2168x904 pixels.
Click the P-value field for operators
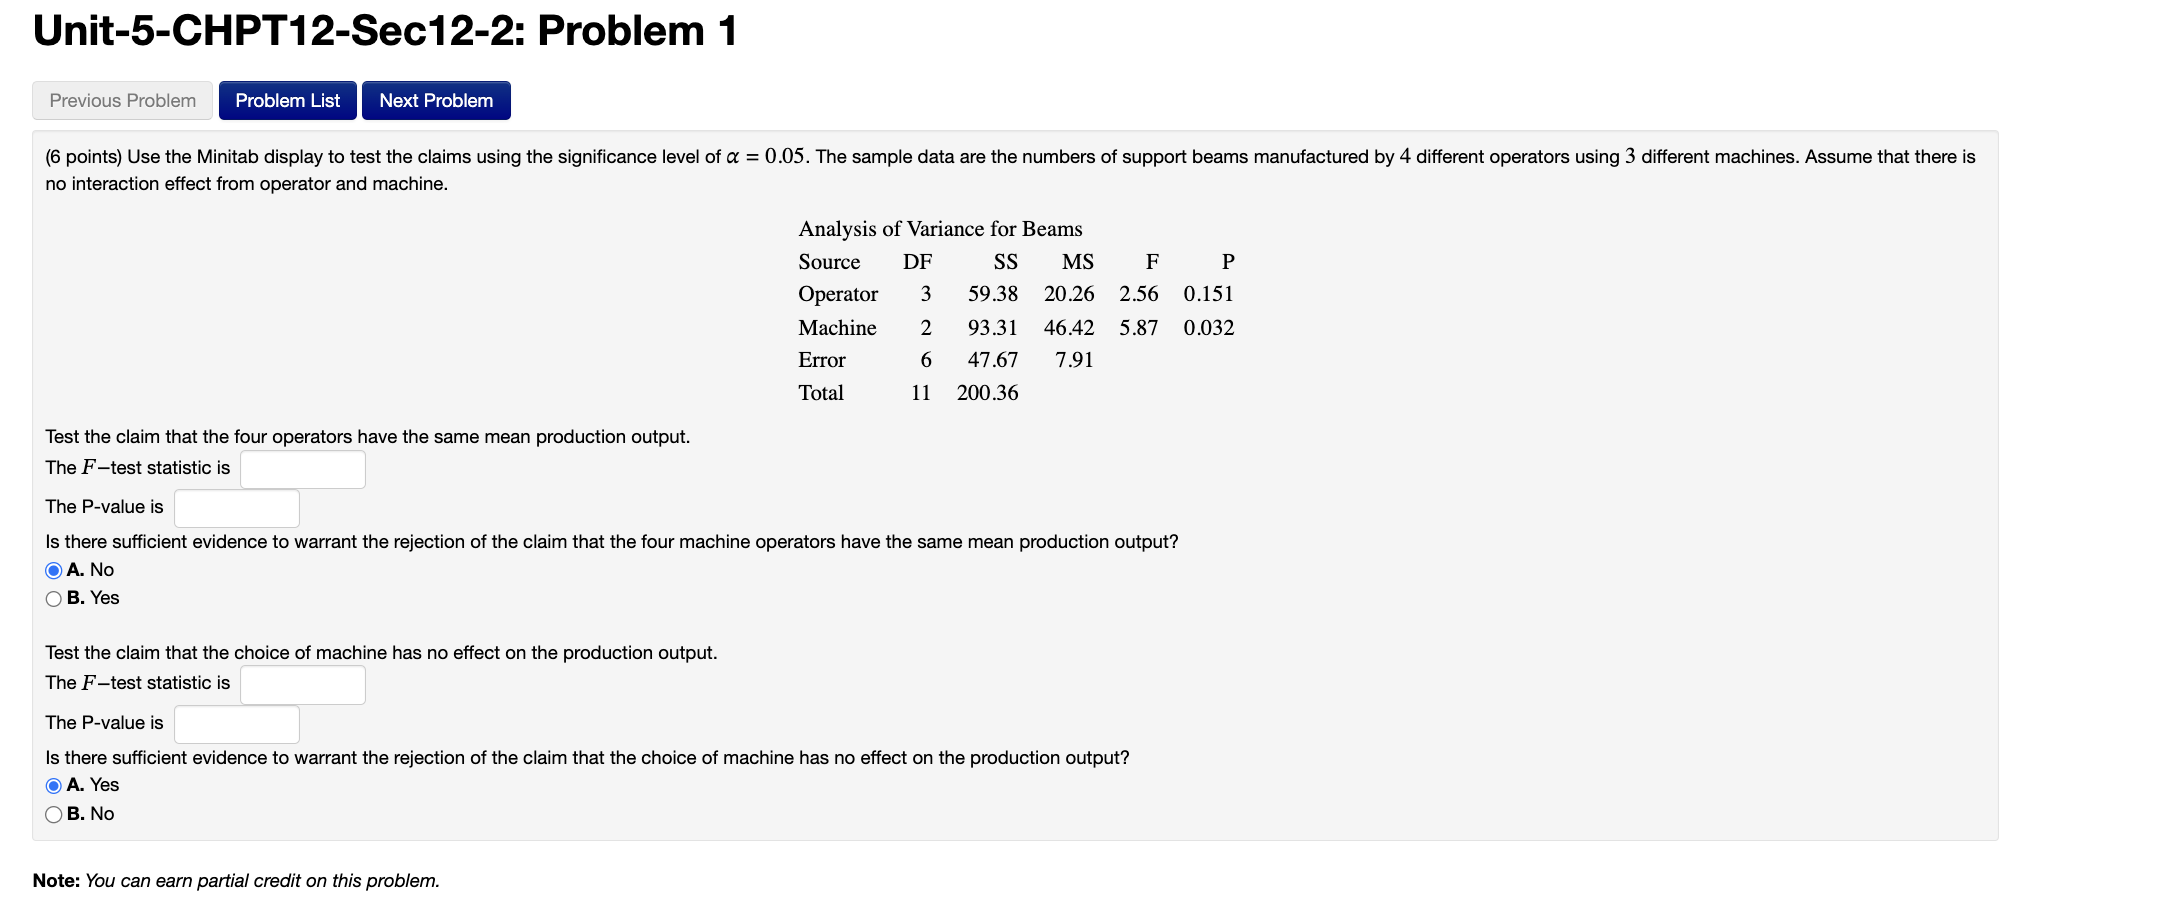(236, 507)
